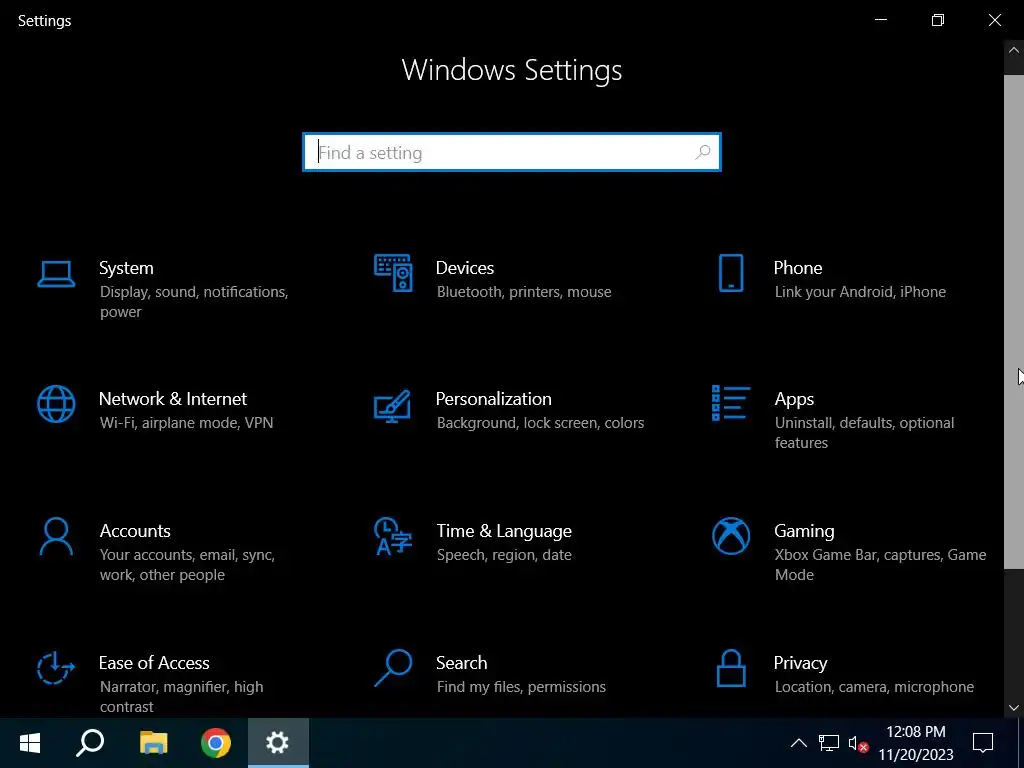The image size is (1024, 768).
Task: Click the scrollbar down arrow
Action: click(x=1014, y=708)
